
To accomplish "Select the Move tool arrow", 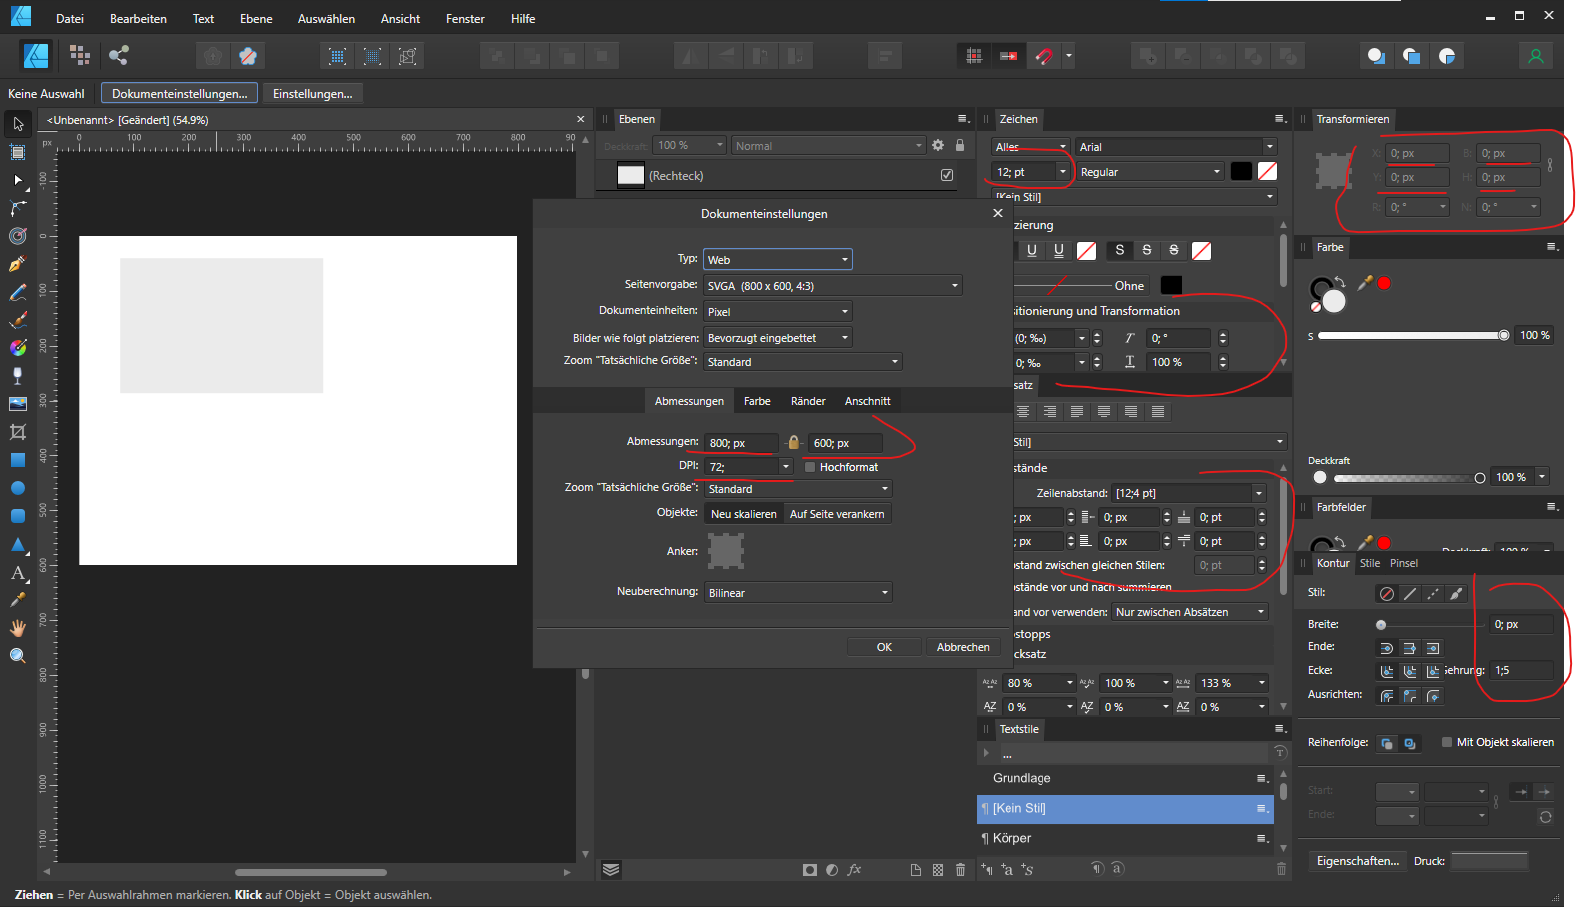I will tap(18, 124).
